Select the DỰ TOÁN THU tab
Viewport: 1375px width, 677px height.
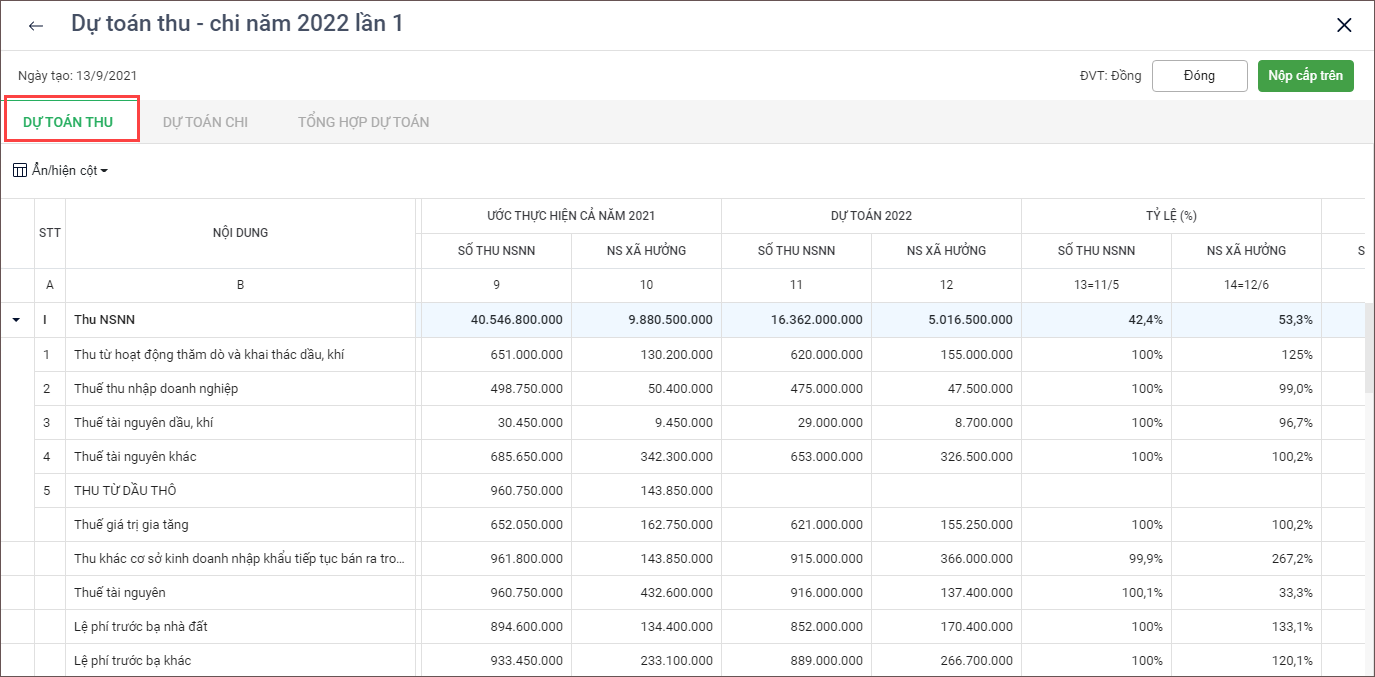[68, 122]
